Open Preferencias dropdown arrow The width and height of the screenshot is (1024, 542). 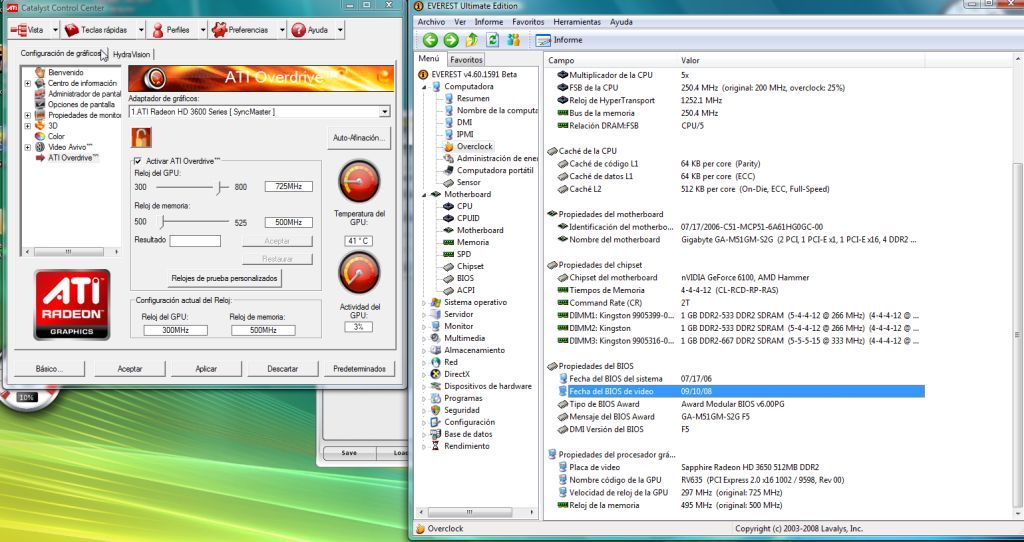point(282,30)
